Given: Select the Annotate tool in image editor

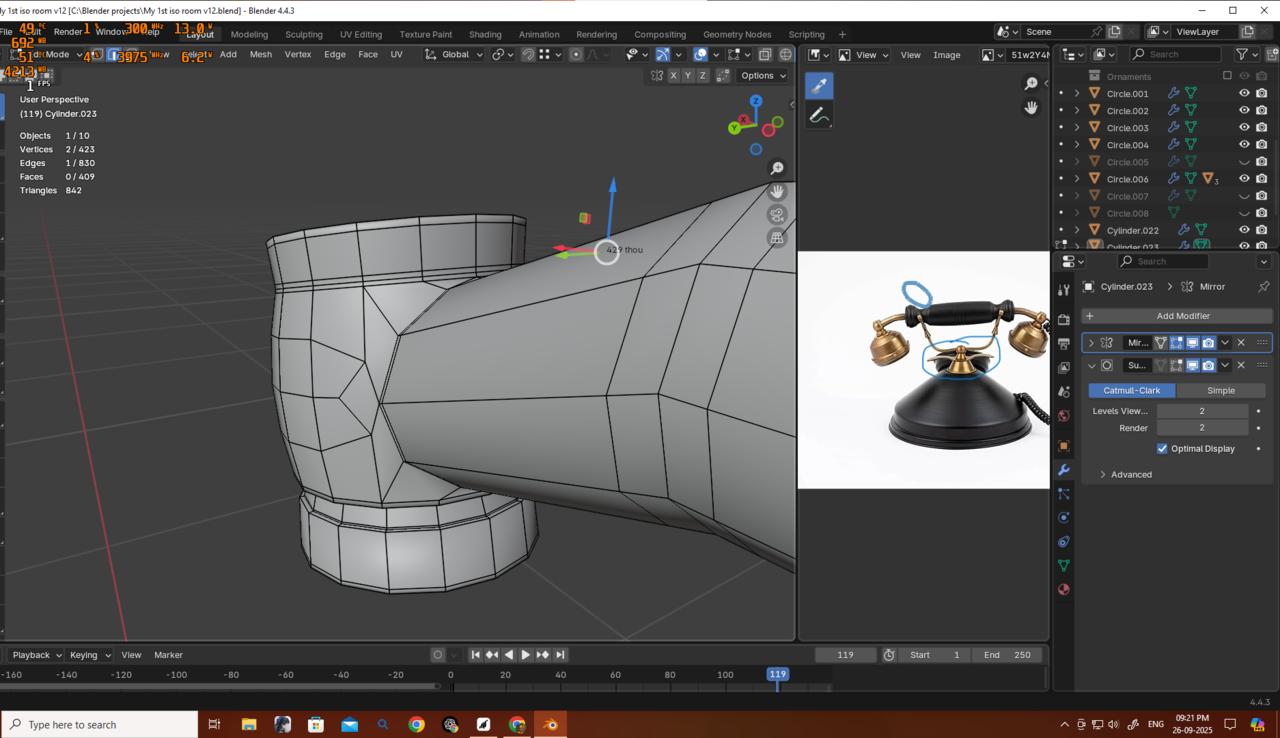Looking at the screenshot, I should (x=819, y=116).
